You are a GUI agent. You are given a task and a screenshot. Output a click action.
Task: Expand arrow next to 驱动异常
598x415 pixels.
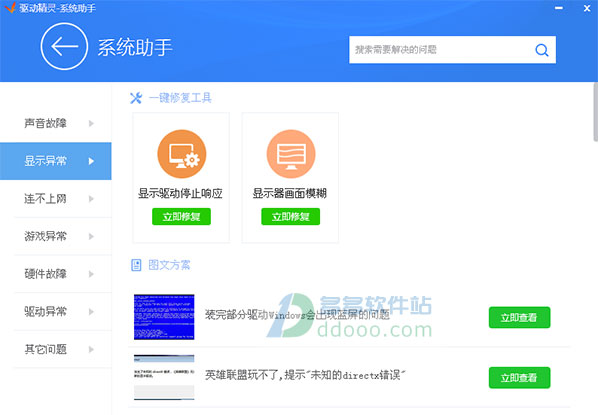[91, 312]
